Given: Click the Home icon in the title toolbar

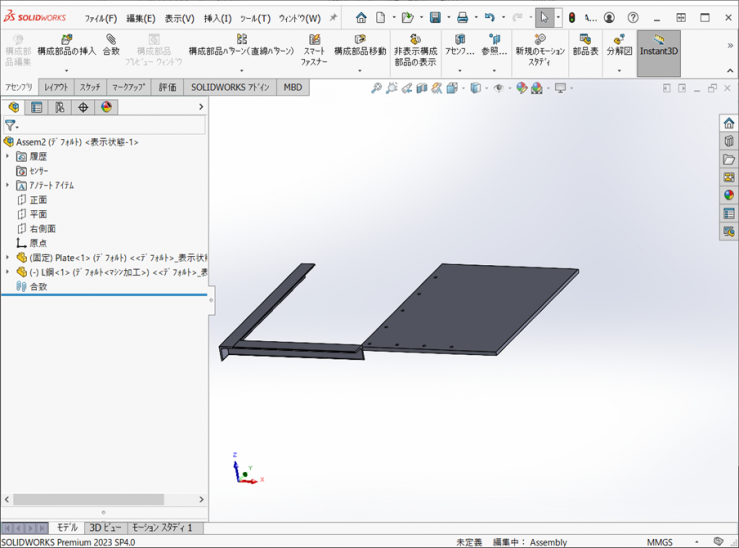Looking at the screenshot, I should (x=361, y=18).
